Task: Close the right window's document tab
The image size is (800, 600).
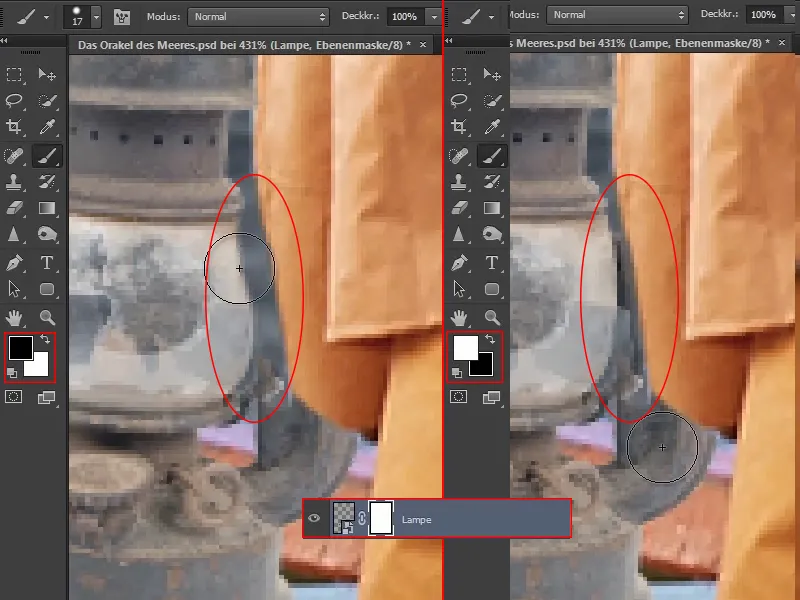Action: tap(782, 43)
